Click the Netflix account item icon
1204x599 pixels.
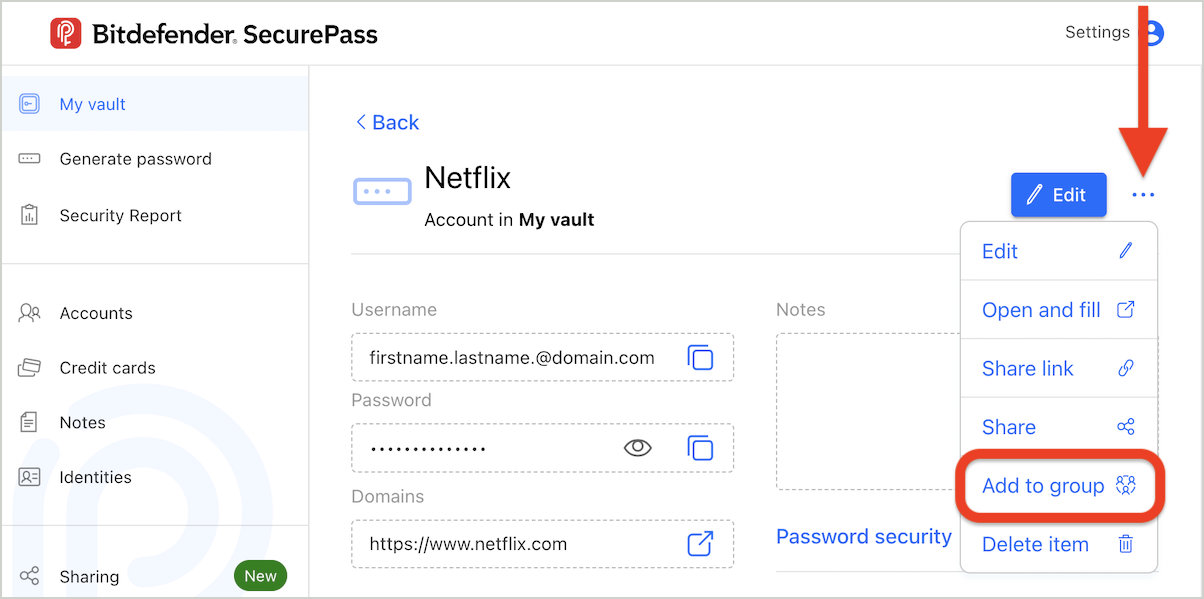[x=382, y=191]
